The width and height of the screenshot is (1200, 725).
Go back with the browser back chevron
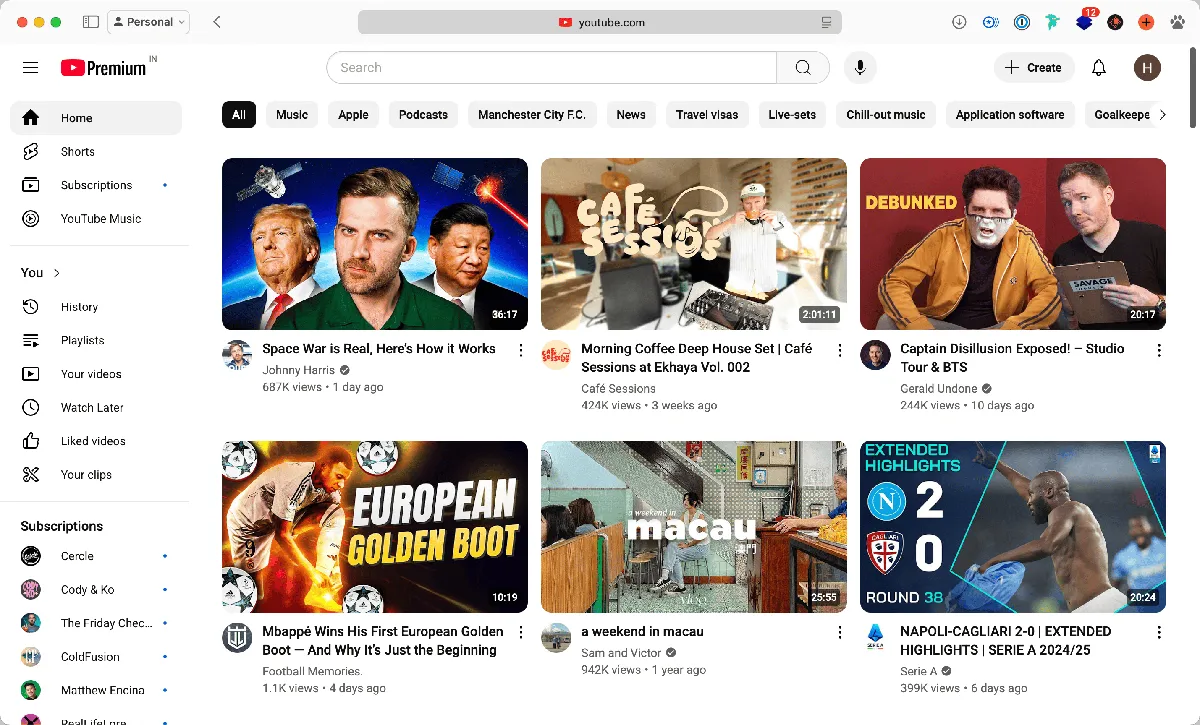[x=217, y=22]
